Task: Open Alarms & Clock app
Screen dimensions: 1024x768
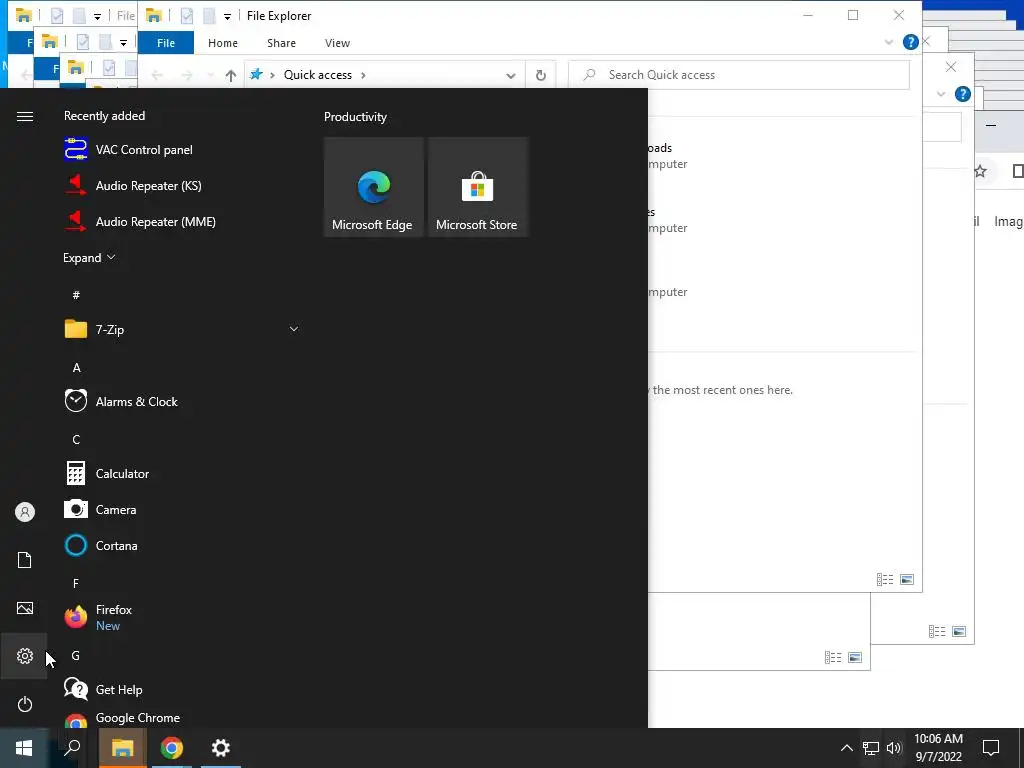Action: [x=183, y=401]
